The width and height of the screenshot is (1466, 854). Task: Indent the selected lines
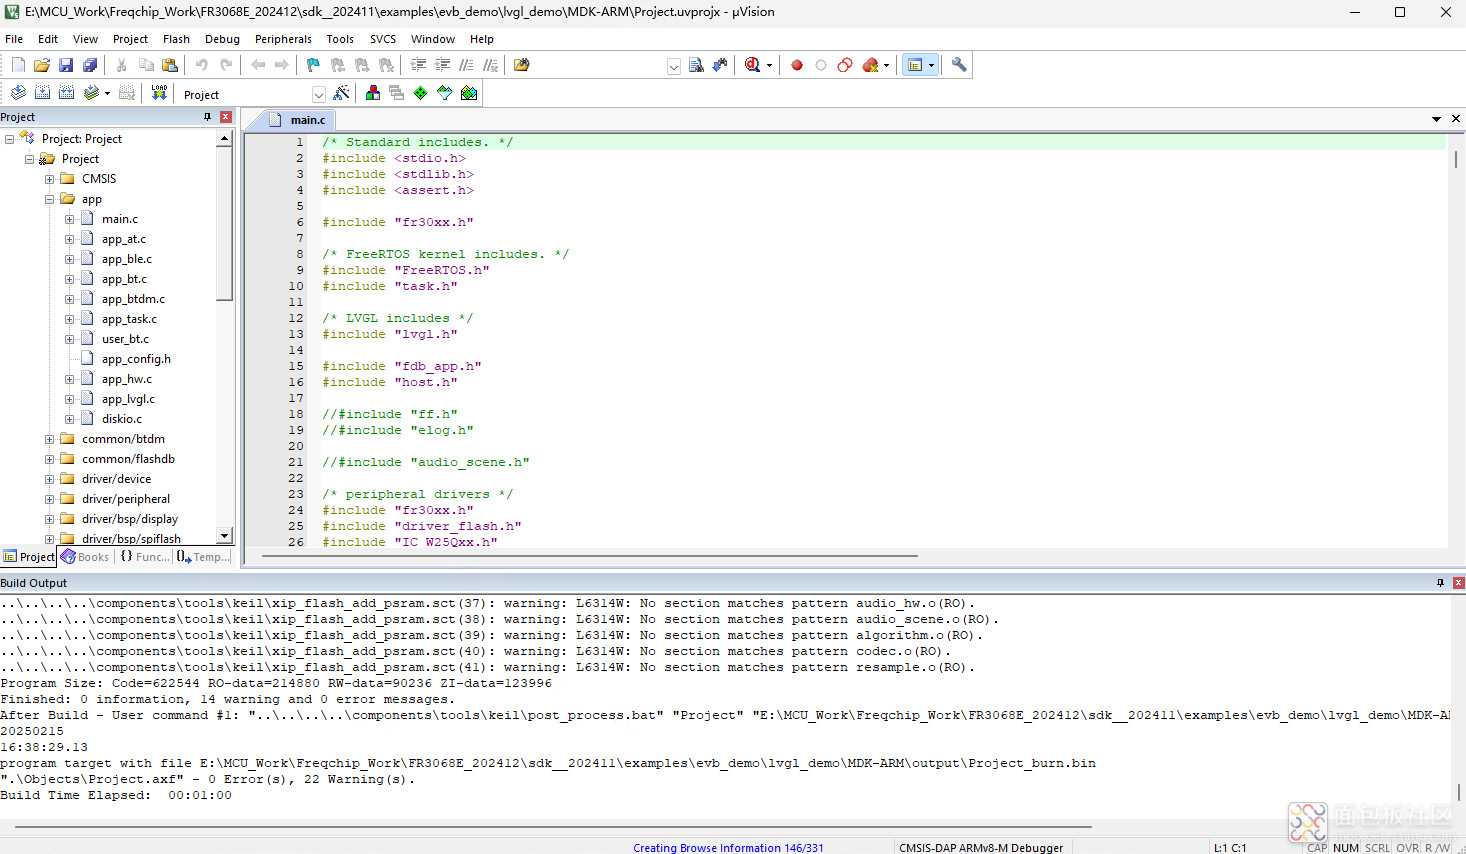[x=418, y=65]
